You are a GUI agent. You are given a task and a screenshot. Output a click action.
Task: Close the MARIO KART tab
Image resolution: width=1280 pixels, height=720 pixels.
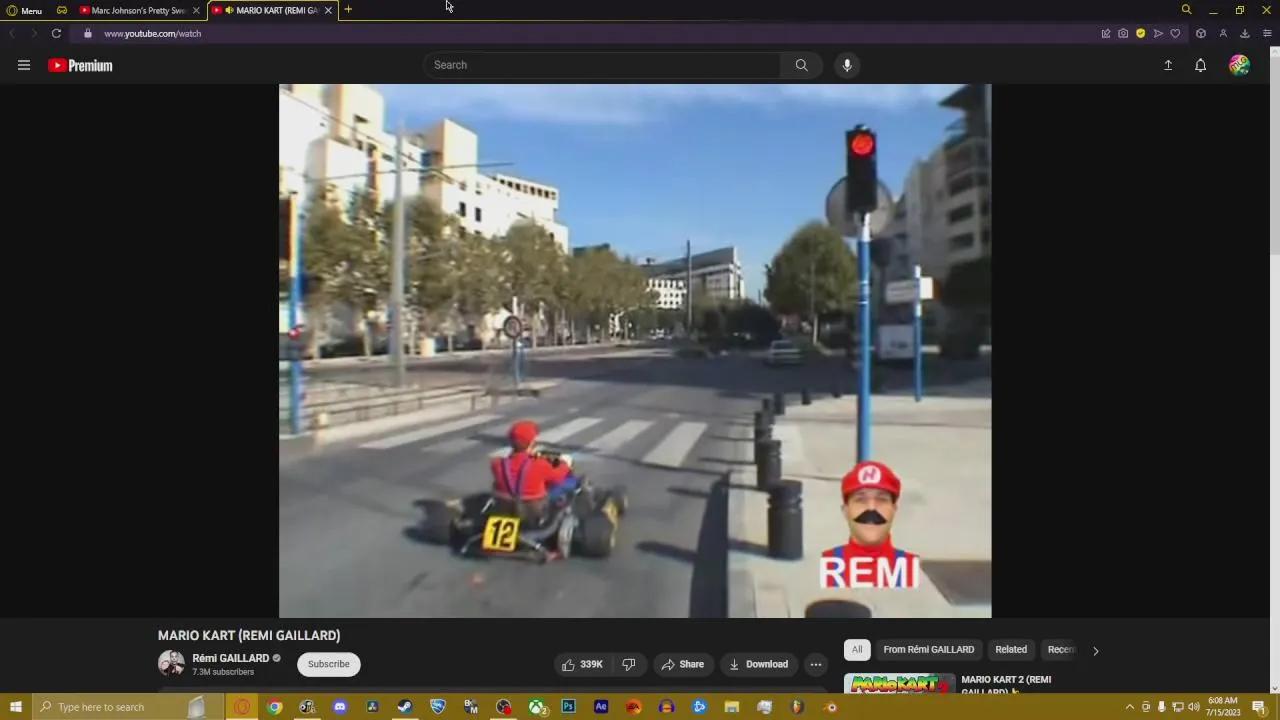(328, 10)
